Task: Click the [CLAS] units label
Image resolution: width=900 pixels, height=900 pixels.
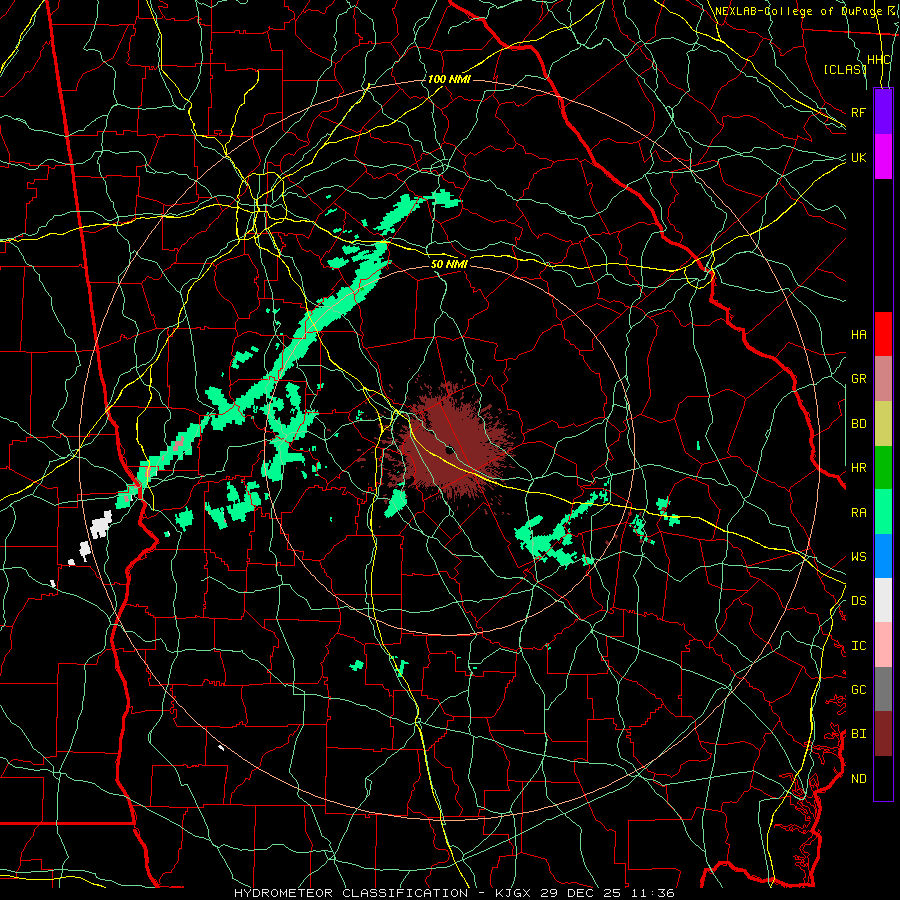Action: [x=845, y=69]
